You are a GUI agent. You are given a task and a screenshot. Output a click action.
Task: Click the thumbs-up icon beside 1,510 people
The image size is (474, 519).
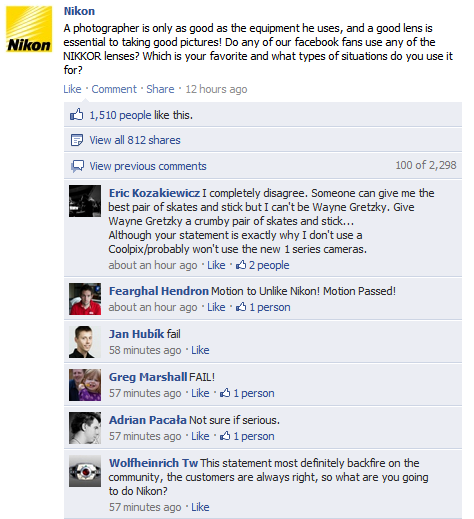[76, 115]
